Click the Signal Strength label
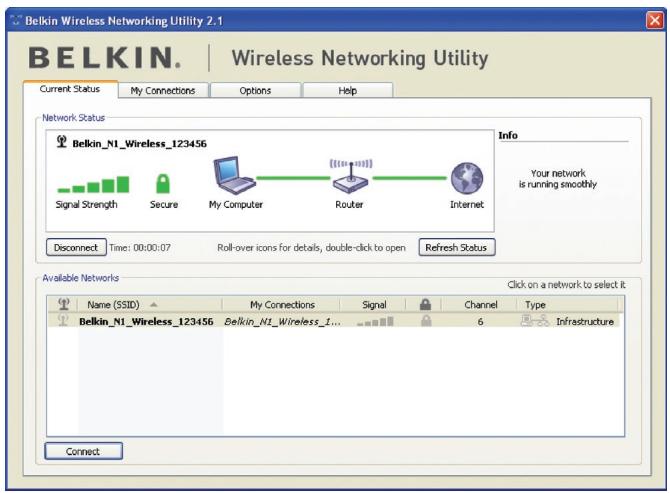Image resolution: width=670 pixels, height=493 pixels. 86,205
